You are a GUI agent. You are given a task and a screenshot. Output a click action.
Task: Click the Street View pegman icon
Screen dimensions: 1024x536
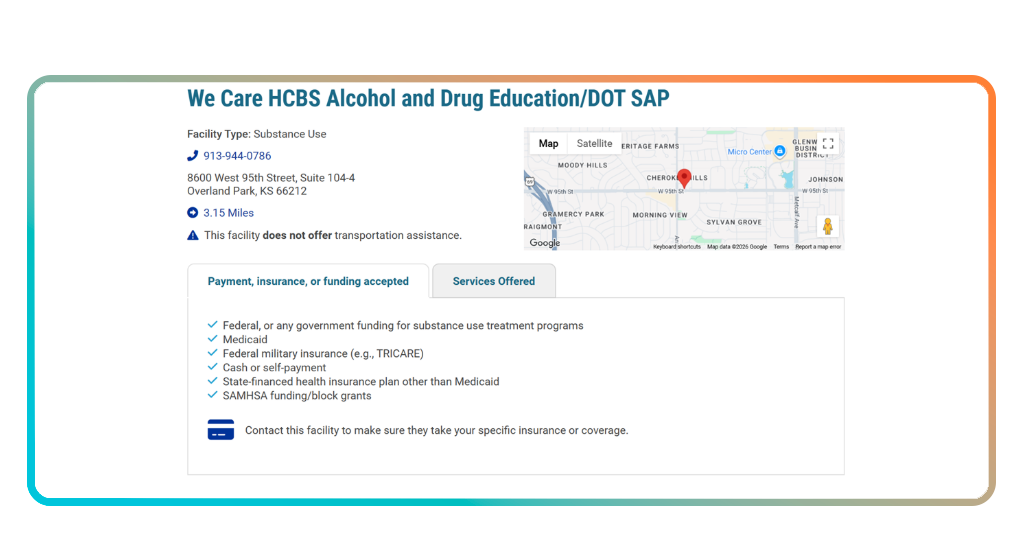point(827,227)
